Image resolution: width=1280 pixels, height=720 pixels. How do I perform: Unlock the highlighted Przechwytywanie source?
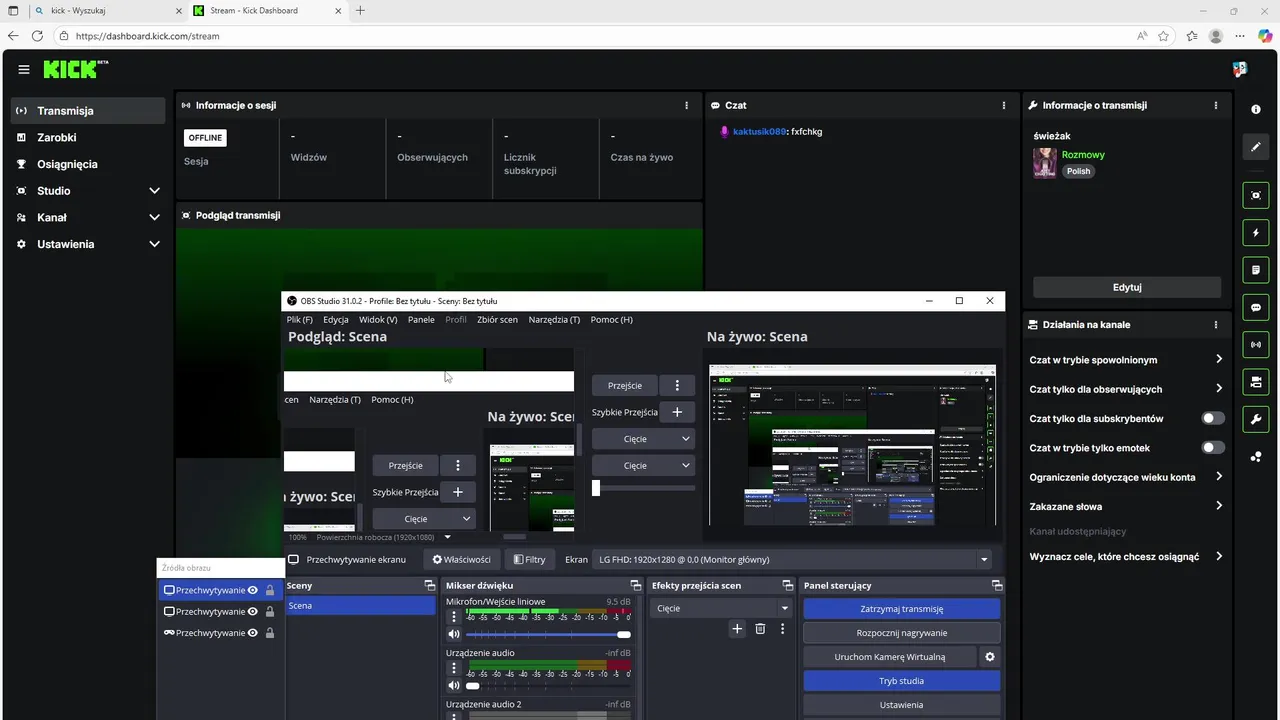pyautogui.click(x=270, y=590)
